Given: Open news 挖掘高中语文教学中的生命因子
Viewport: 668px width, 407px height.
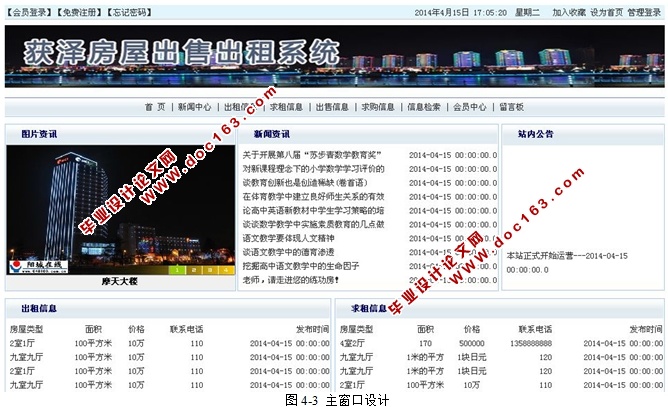Looking at the screenshot, I should click(x=301, y=266).
